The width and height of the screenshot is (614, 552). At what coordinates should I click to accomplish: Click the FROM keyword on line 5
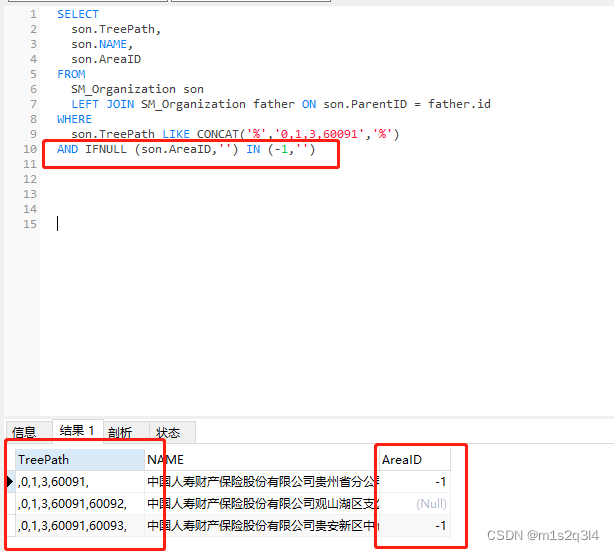pyautogui.click(x=71, y=74)
